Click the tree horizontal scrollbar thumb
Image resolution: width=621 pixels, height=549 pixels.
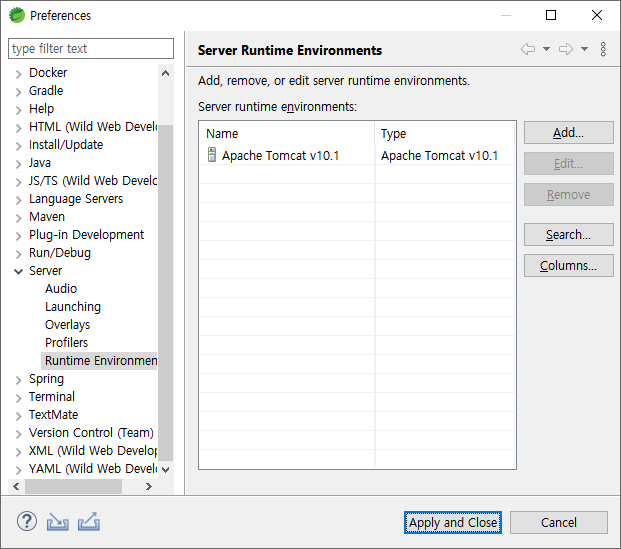[73, 486]
